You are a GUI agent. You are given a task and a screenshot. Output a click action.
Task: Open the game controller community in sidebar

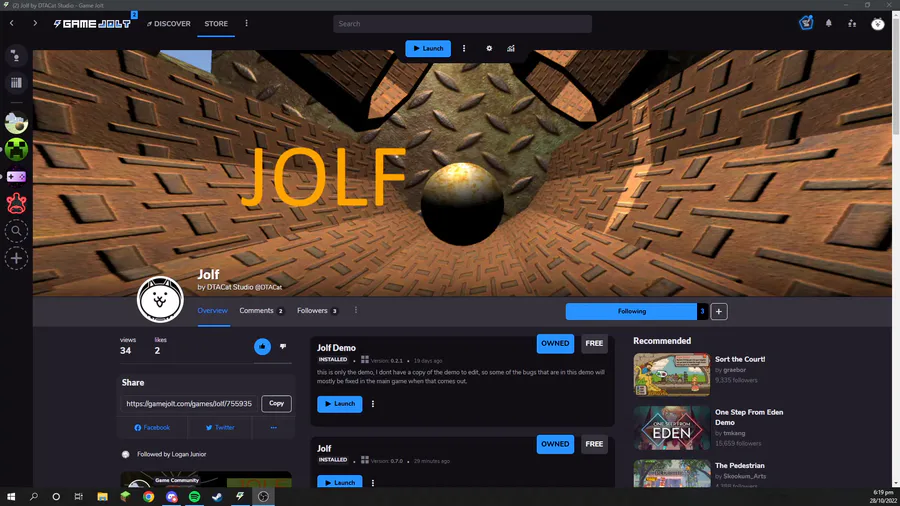point(16,177)
